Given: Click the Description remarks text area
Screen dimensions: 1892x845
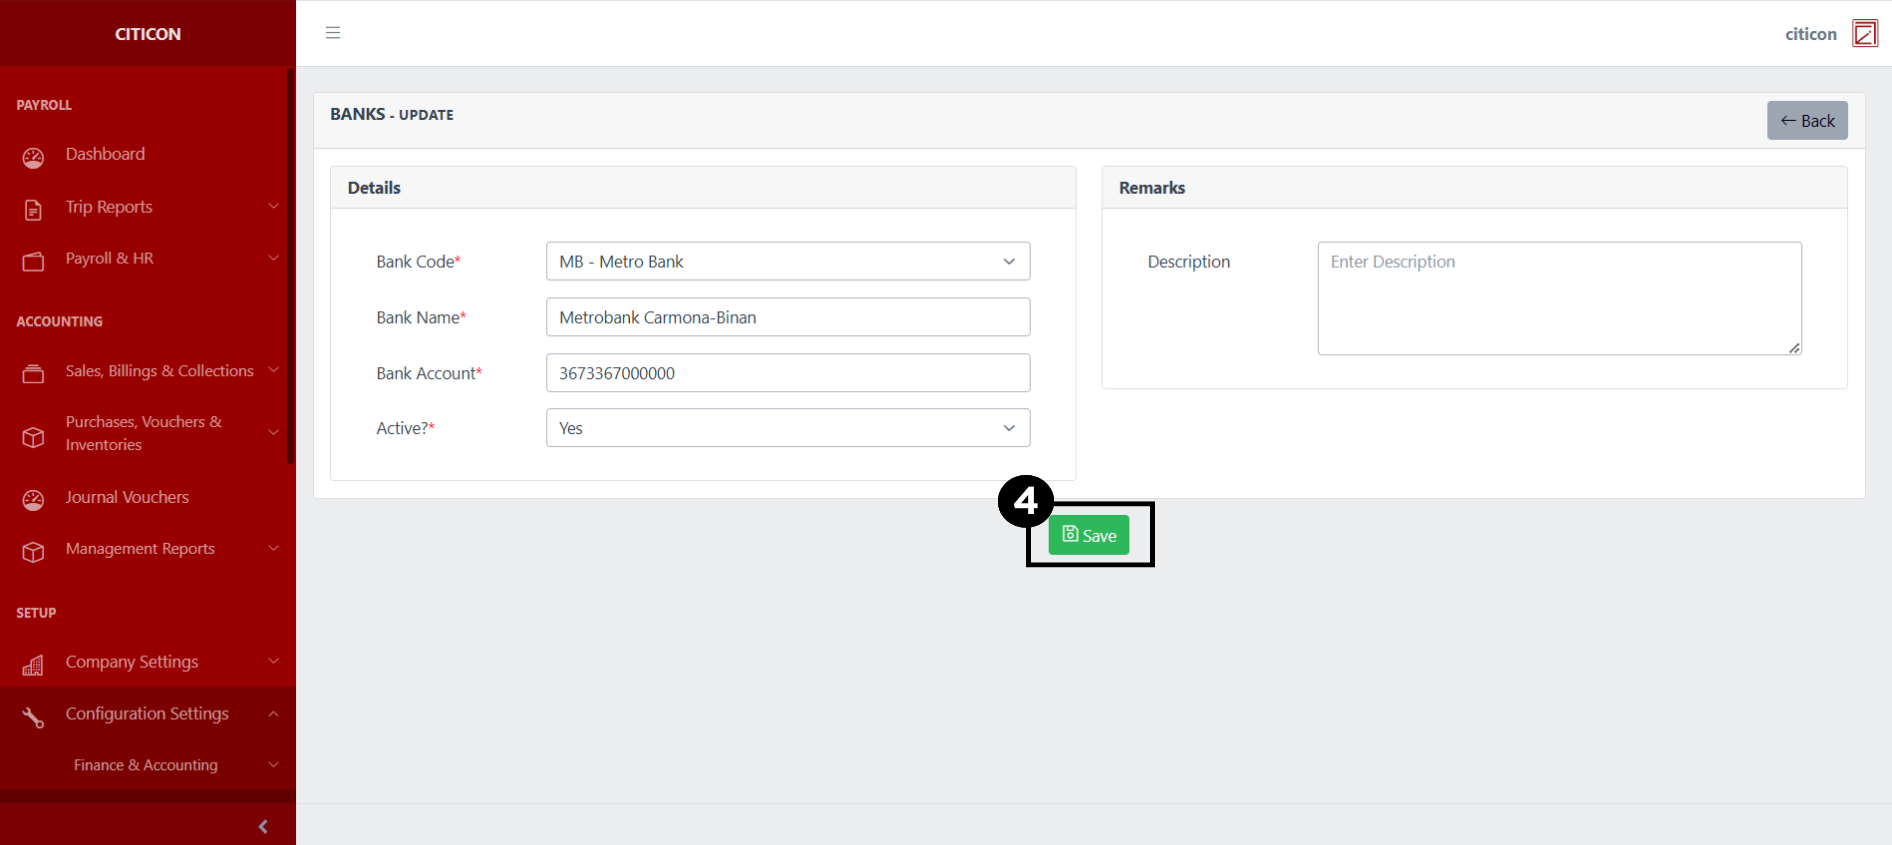Looking at the screenshot, I should pos(1558,298).
